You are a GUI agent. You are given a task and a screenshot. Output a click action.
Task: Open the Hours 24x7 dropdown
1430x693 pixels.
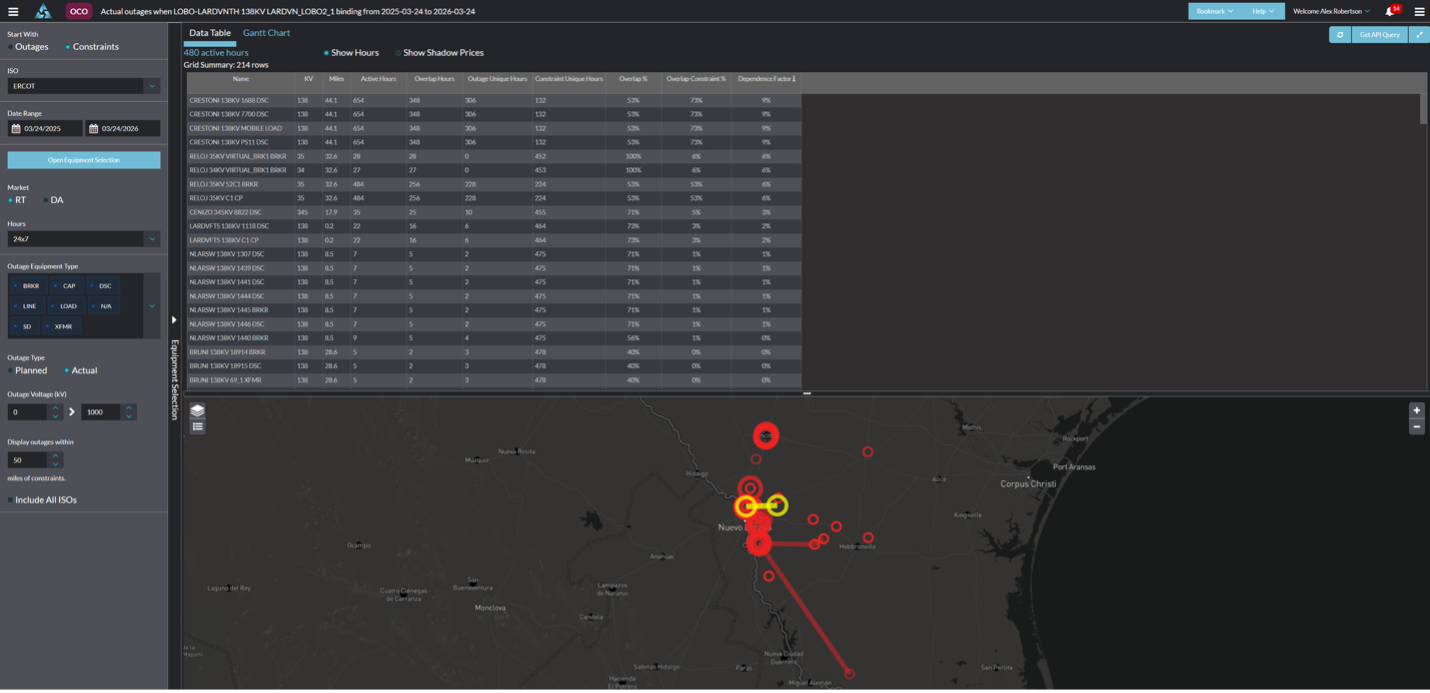click(x=83, y=239)
